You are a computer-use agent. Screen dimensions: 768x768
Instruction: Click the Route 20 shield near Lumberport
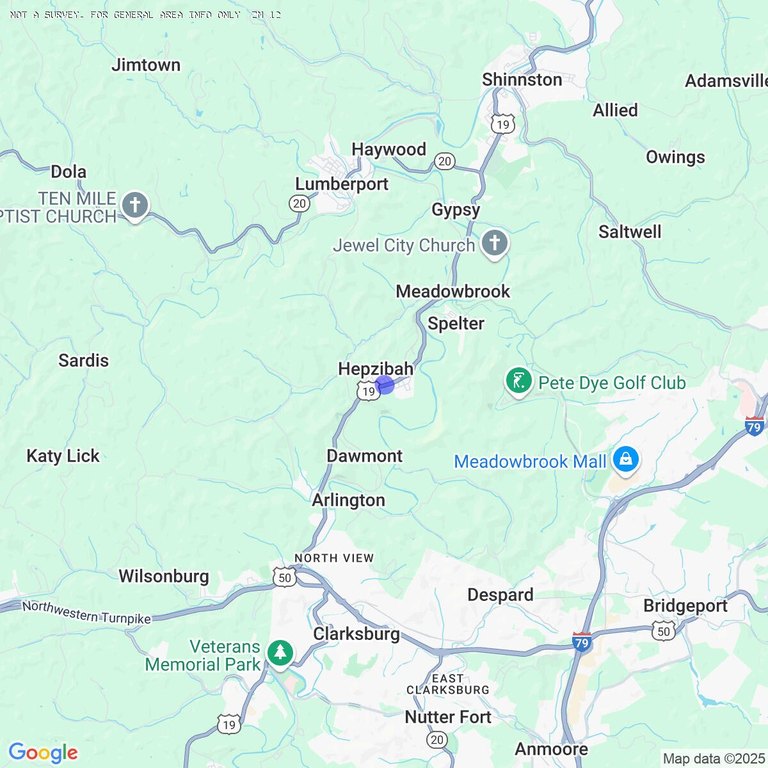299,203
